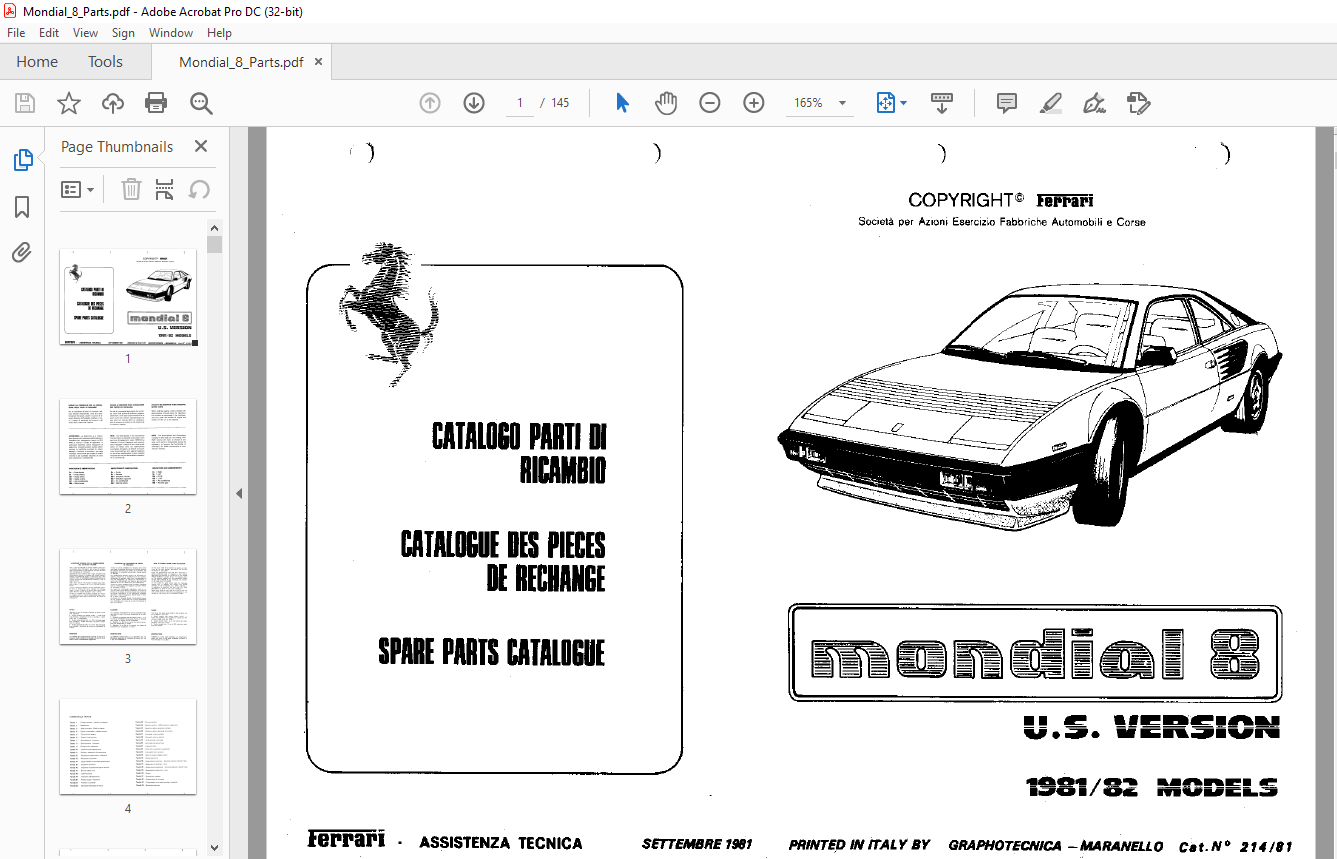Zoom out with minus icon
This screenshot has height=859, width=1337.
(710, 103)
